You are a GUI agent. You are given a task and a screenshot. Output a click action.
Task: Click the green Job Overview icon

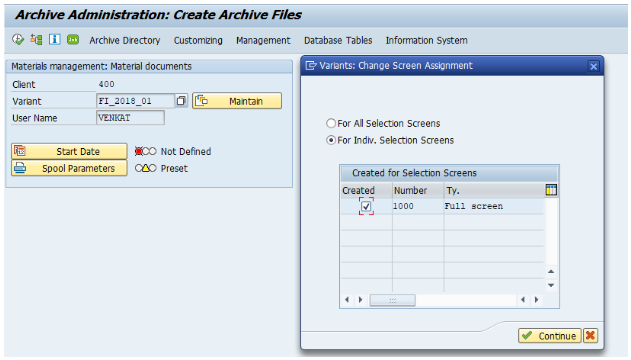point(73,39)
